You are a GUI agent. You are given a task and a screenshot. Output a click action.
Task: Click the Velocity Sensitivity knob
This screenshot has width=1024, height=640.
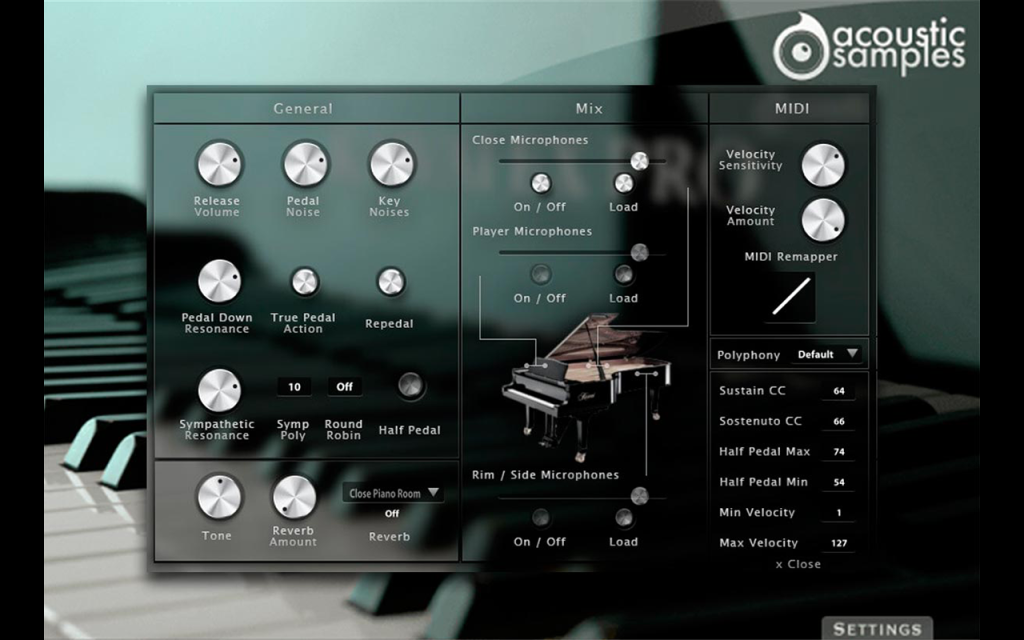(x=823, y=165)
